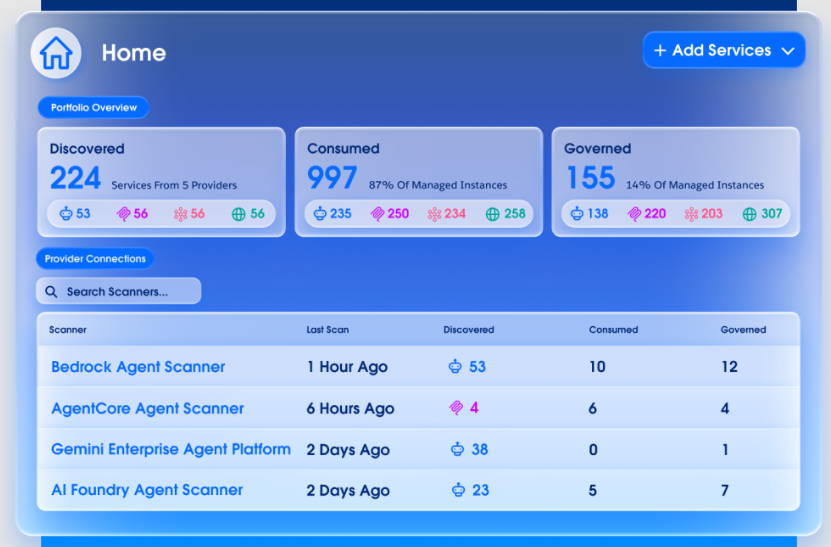
Task: Click the Governed column header in table
Action: click(743, 330)
